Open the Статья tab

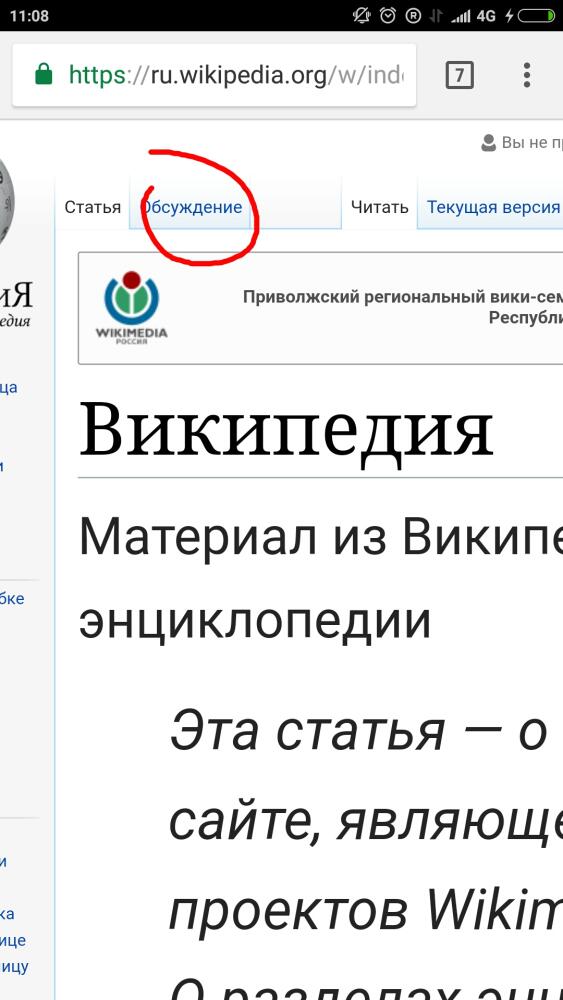click(92, 207)
